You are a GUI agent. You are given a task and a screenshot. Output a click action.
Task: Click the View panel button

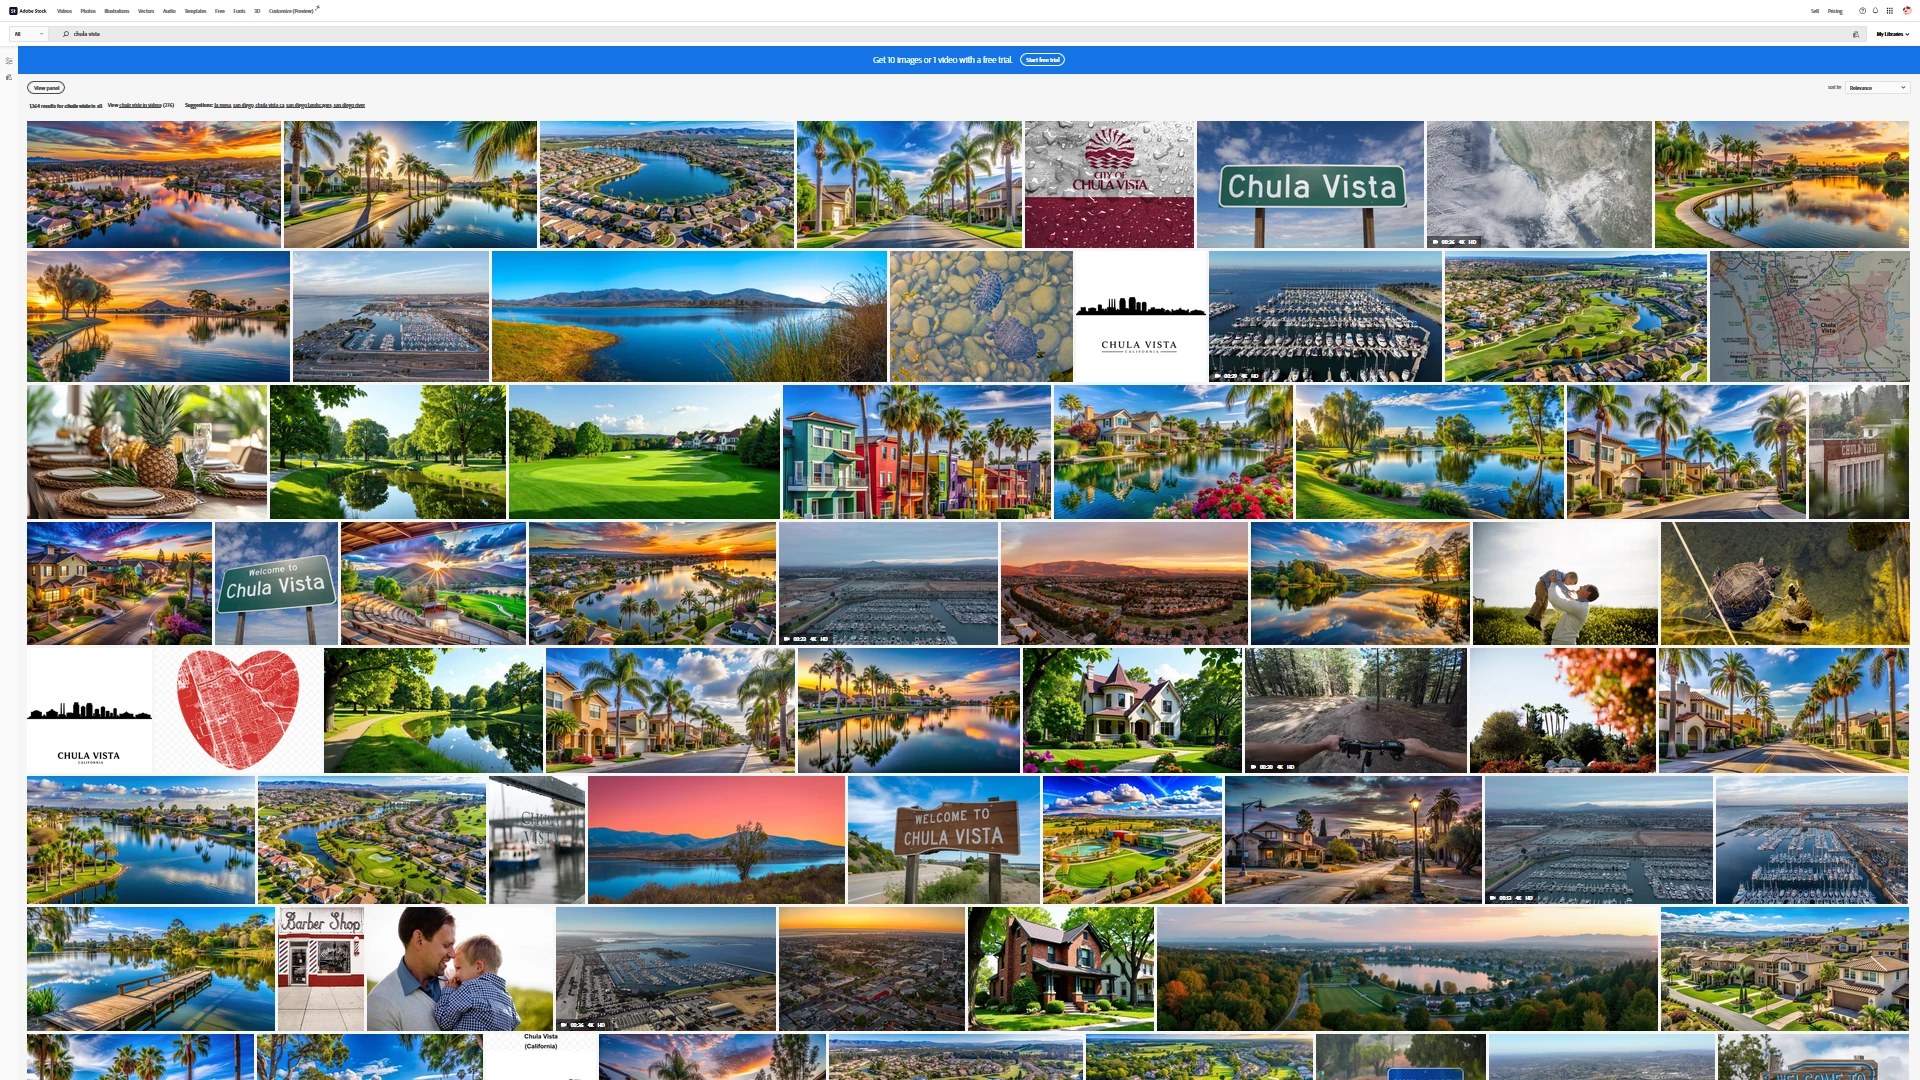coord(46,88)
